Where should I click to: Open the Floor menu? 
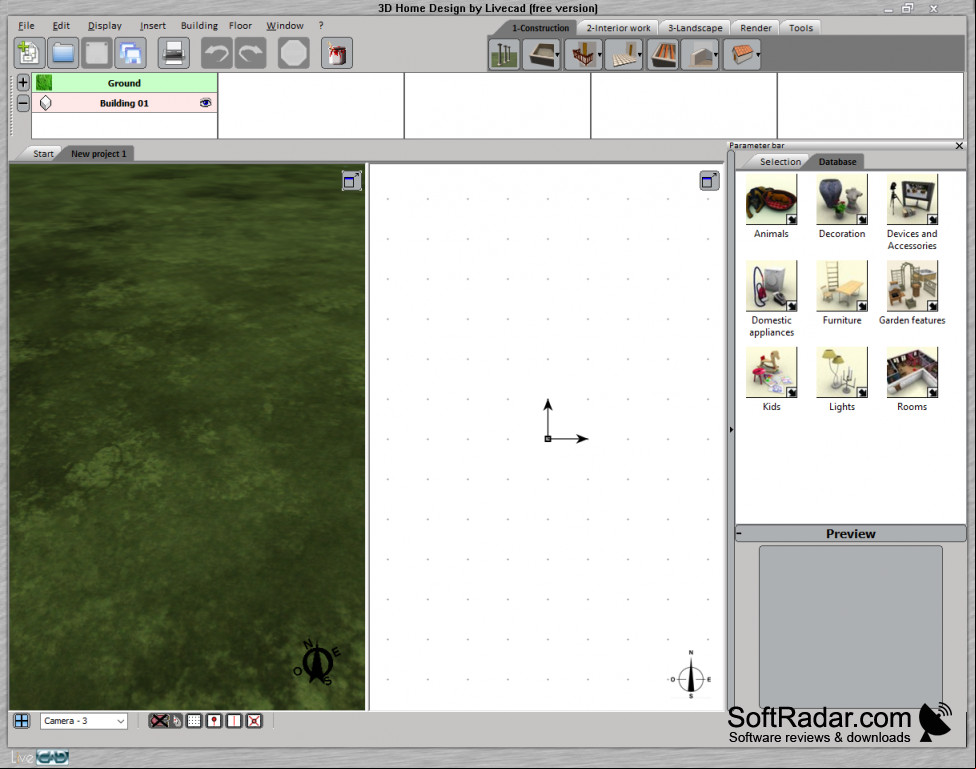tap(240, 26)
